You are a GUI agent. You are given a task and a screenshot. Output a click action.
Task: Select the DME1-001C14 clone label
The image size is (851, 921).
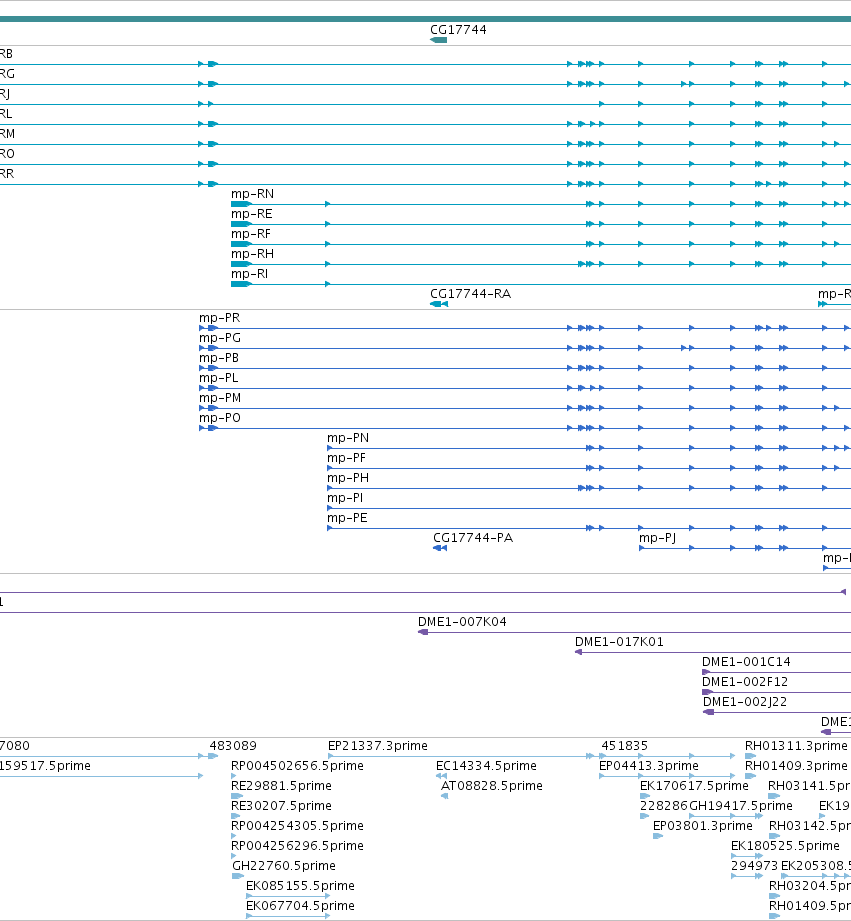click(746, 661)
